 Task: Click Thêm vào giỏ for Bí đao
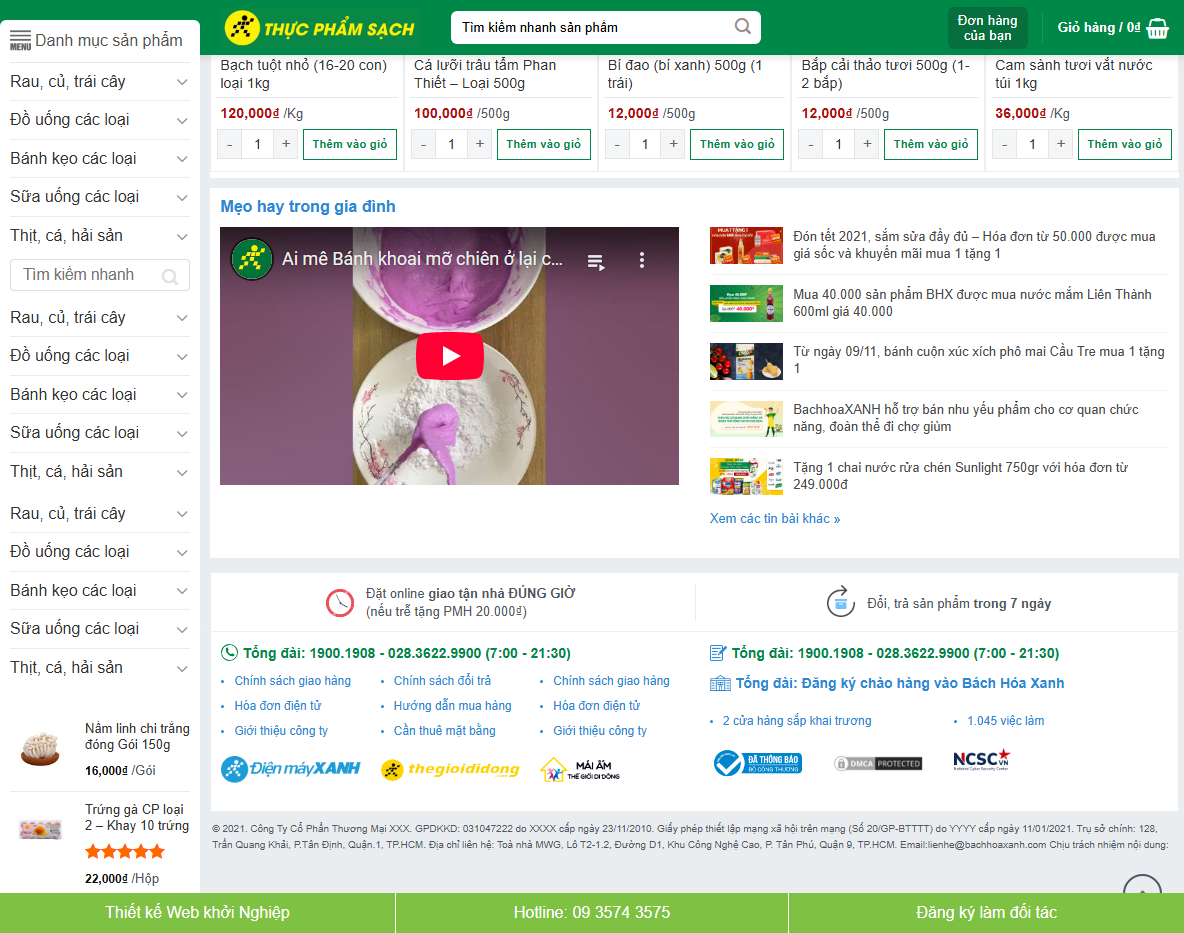pos(737,144)
